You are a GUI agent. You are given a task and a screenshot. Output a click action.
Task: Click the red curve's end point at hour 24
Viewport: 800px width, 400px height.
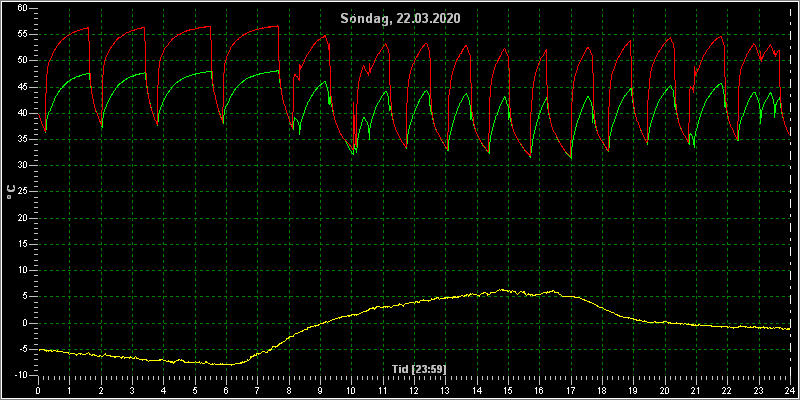(x=789, y=136)
